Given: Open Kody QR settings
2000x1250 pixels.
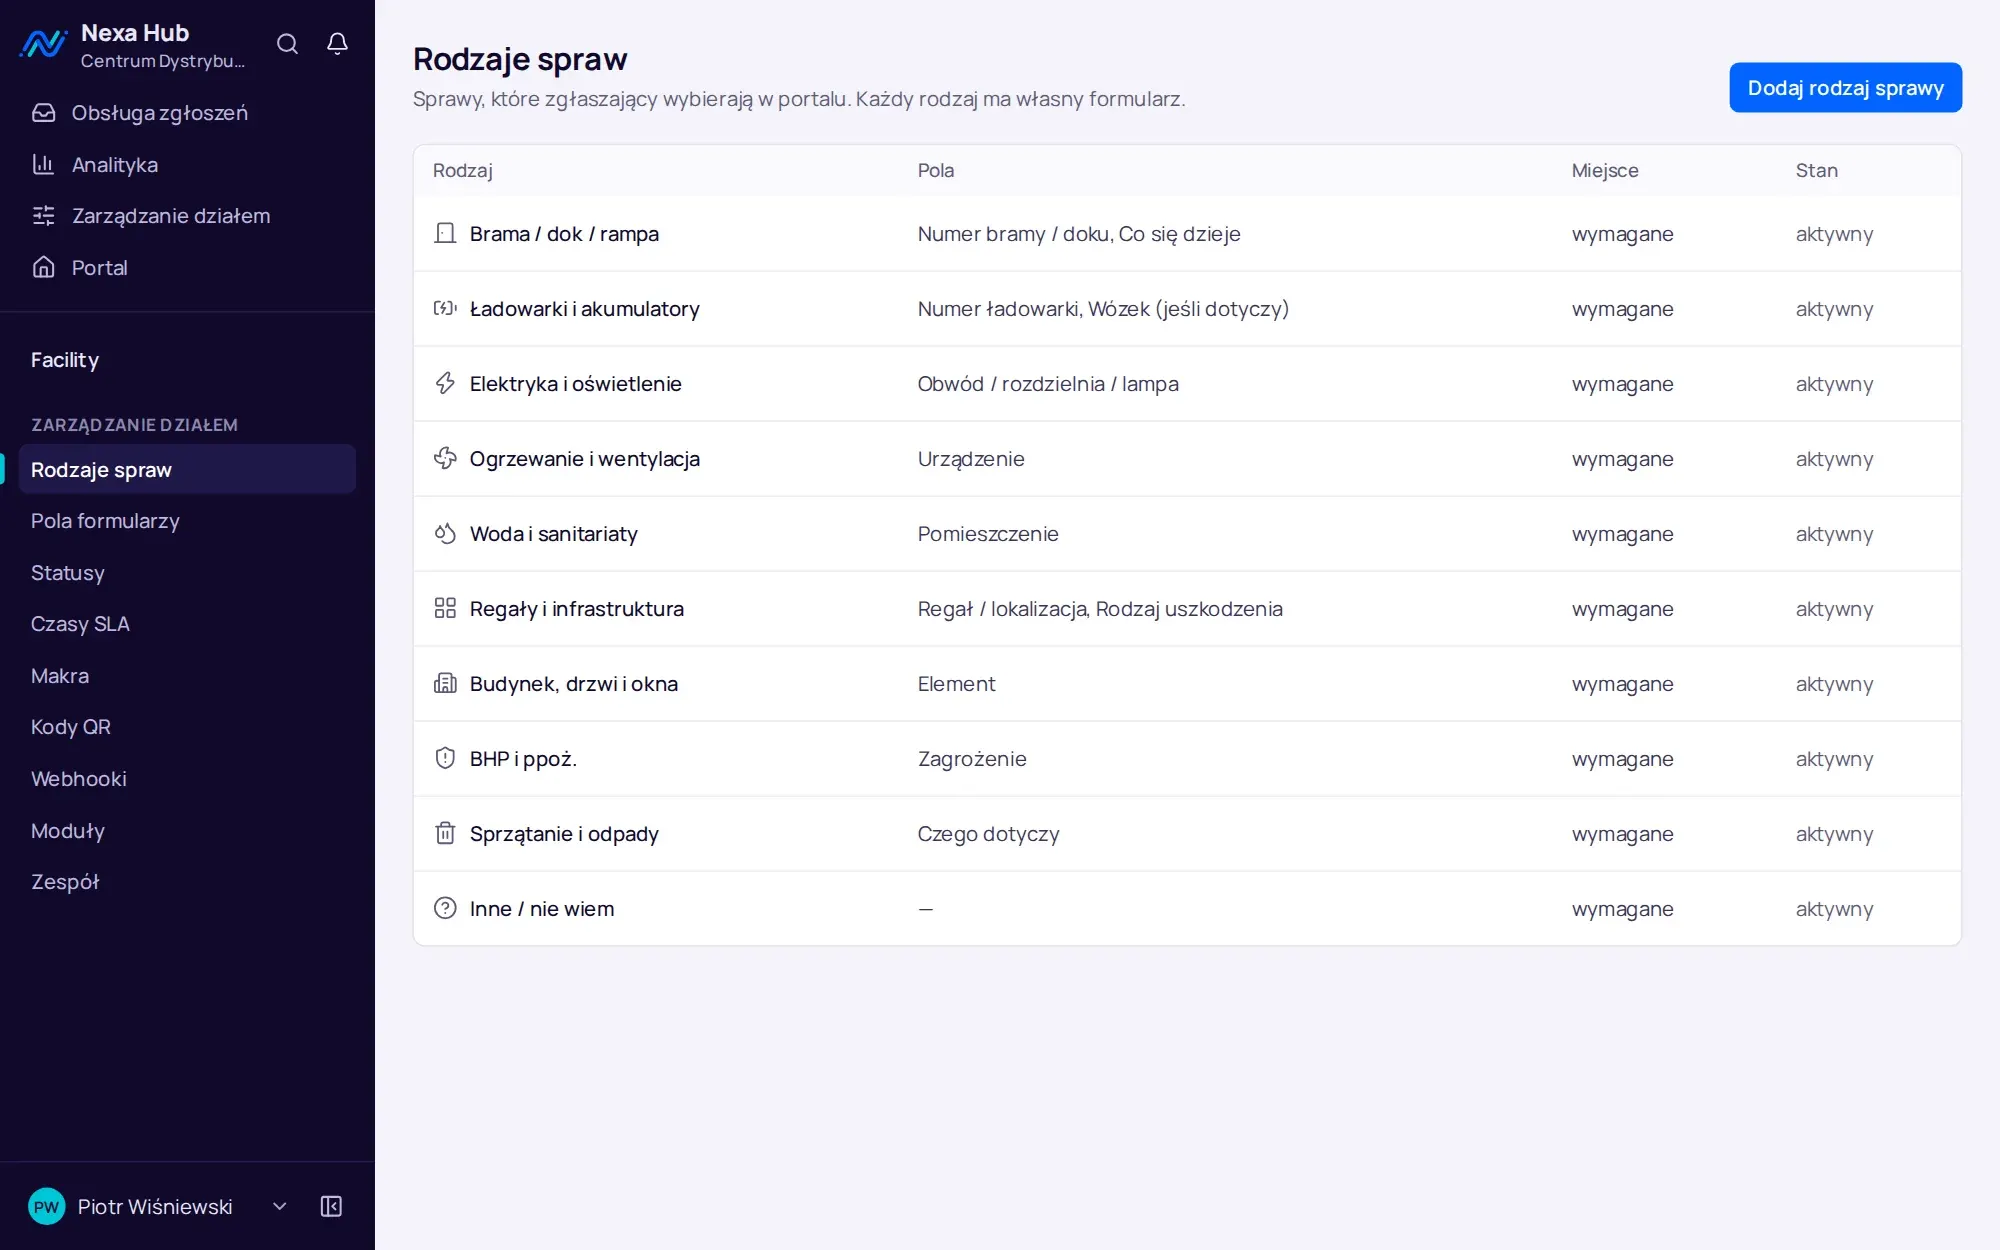Looking at the screenshot, I should click(188, 727).
